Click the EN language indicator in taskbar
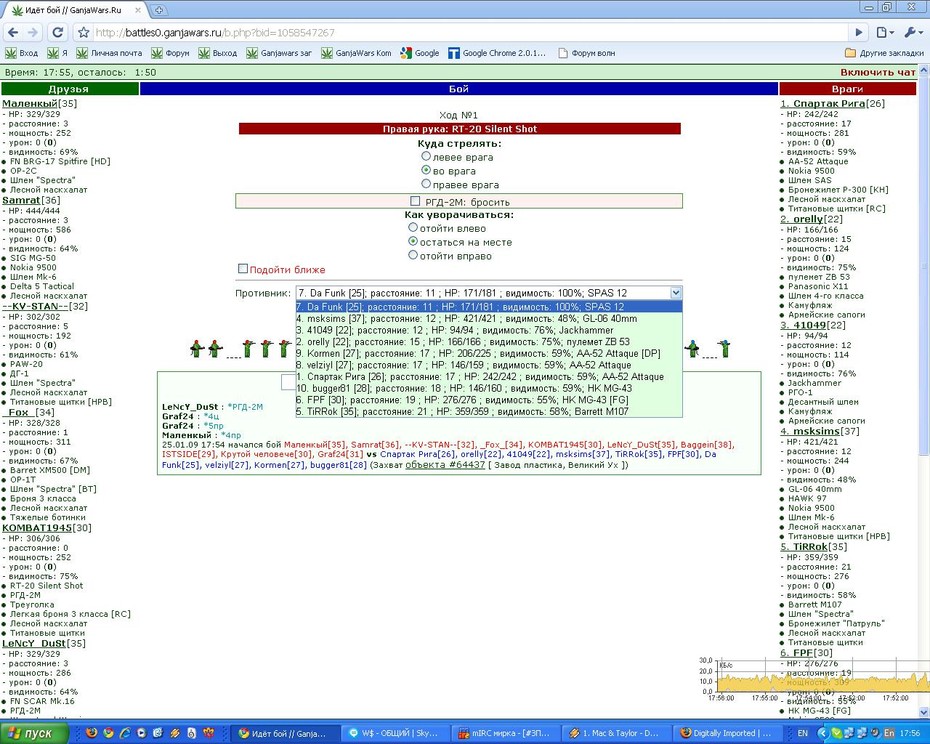Screen dimensions: 930x744 pyautogui.click(x=802, y=733)
